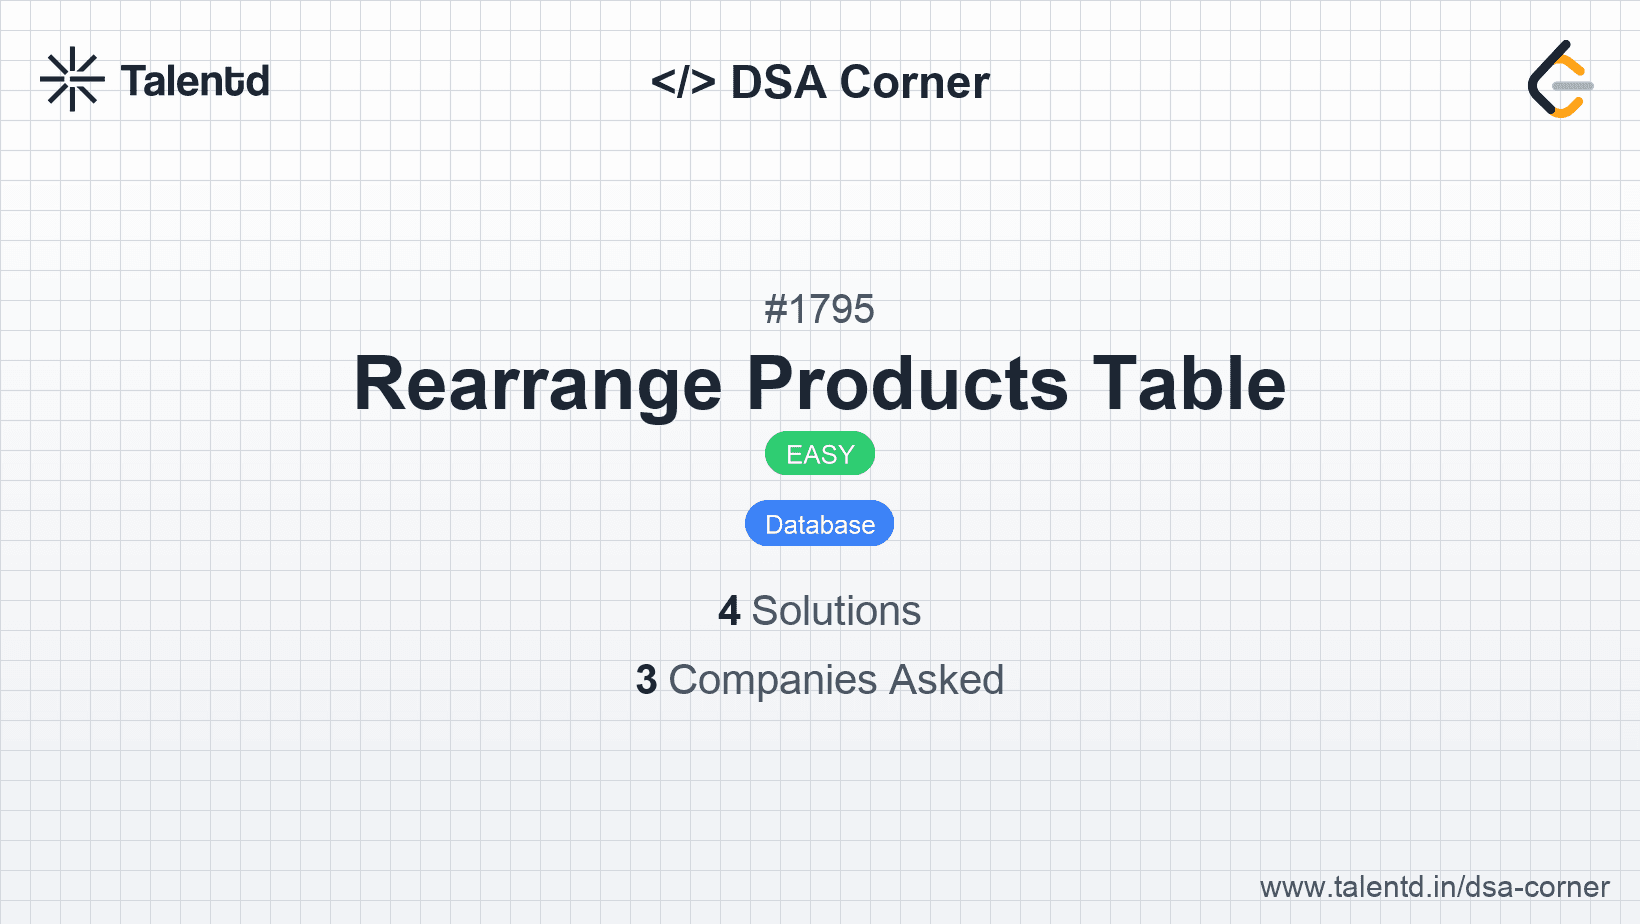Viewport: 1640px width, 924px height.
Task: Open the Rearrange Products Table title
Action: (820, 384)
